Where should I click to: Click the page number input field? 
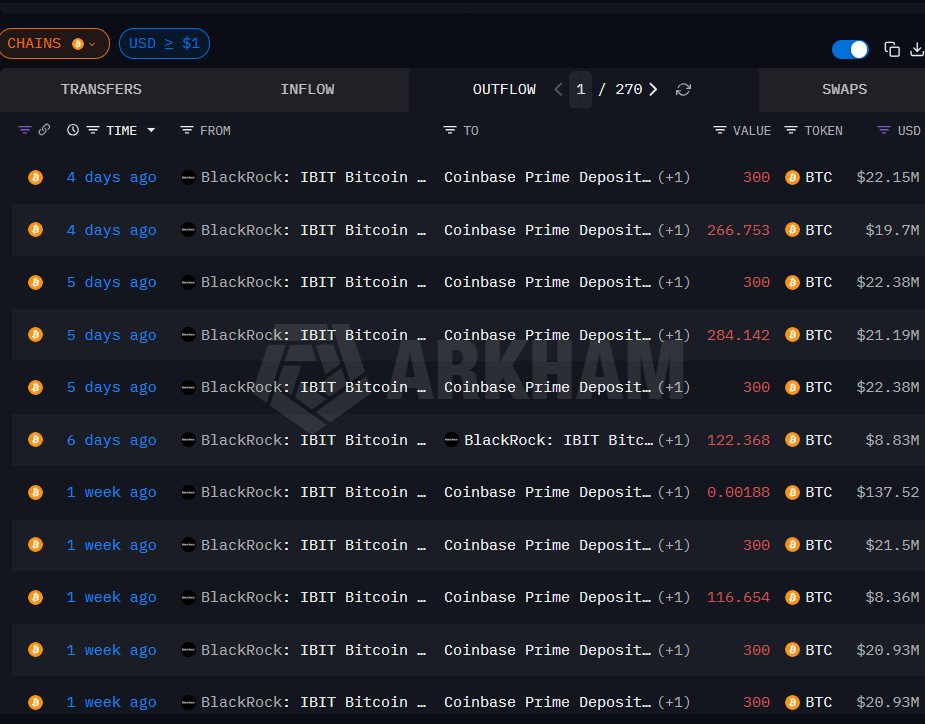(x=580, y=90)
